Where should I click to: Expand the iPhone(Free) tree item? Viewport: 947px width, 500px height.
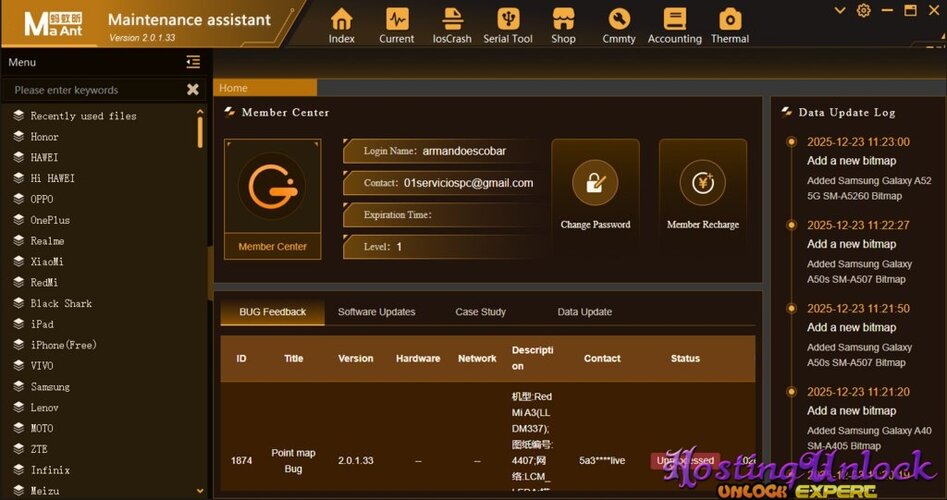click(55, 345)
